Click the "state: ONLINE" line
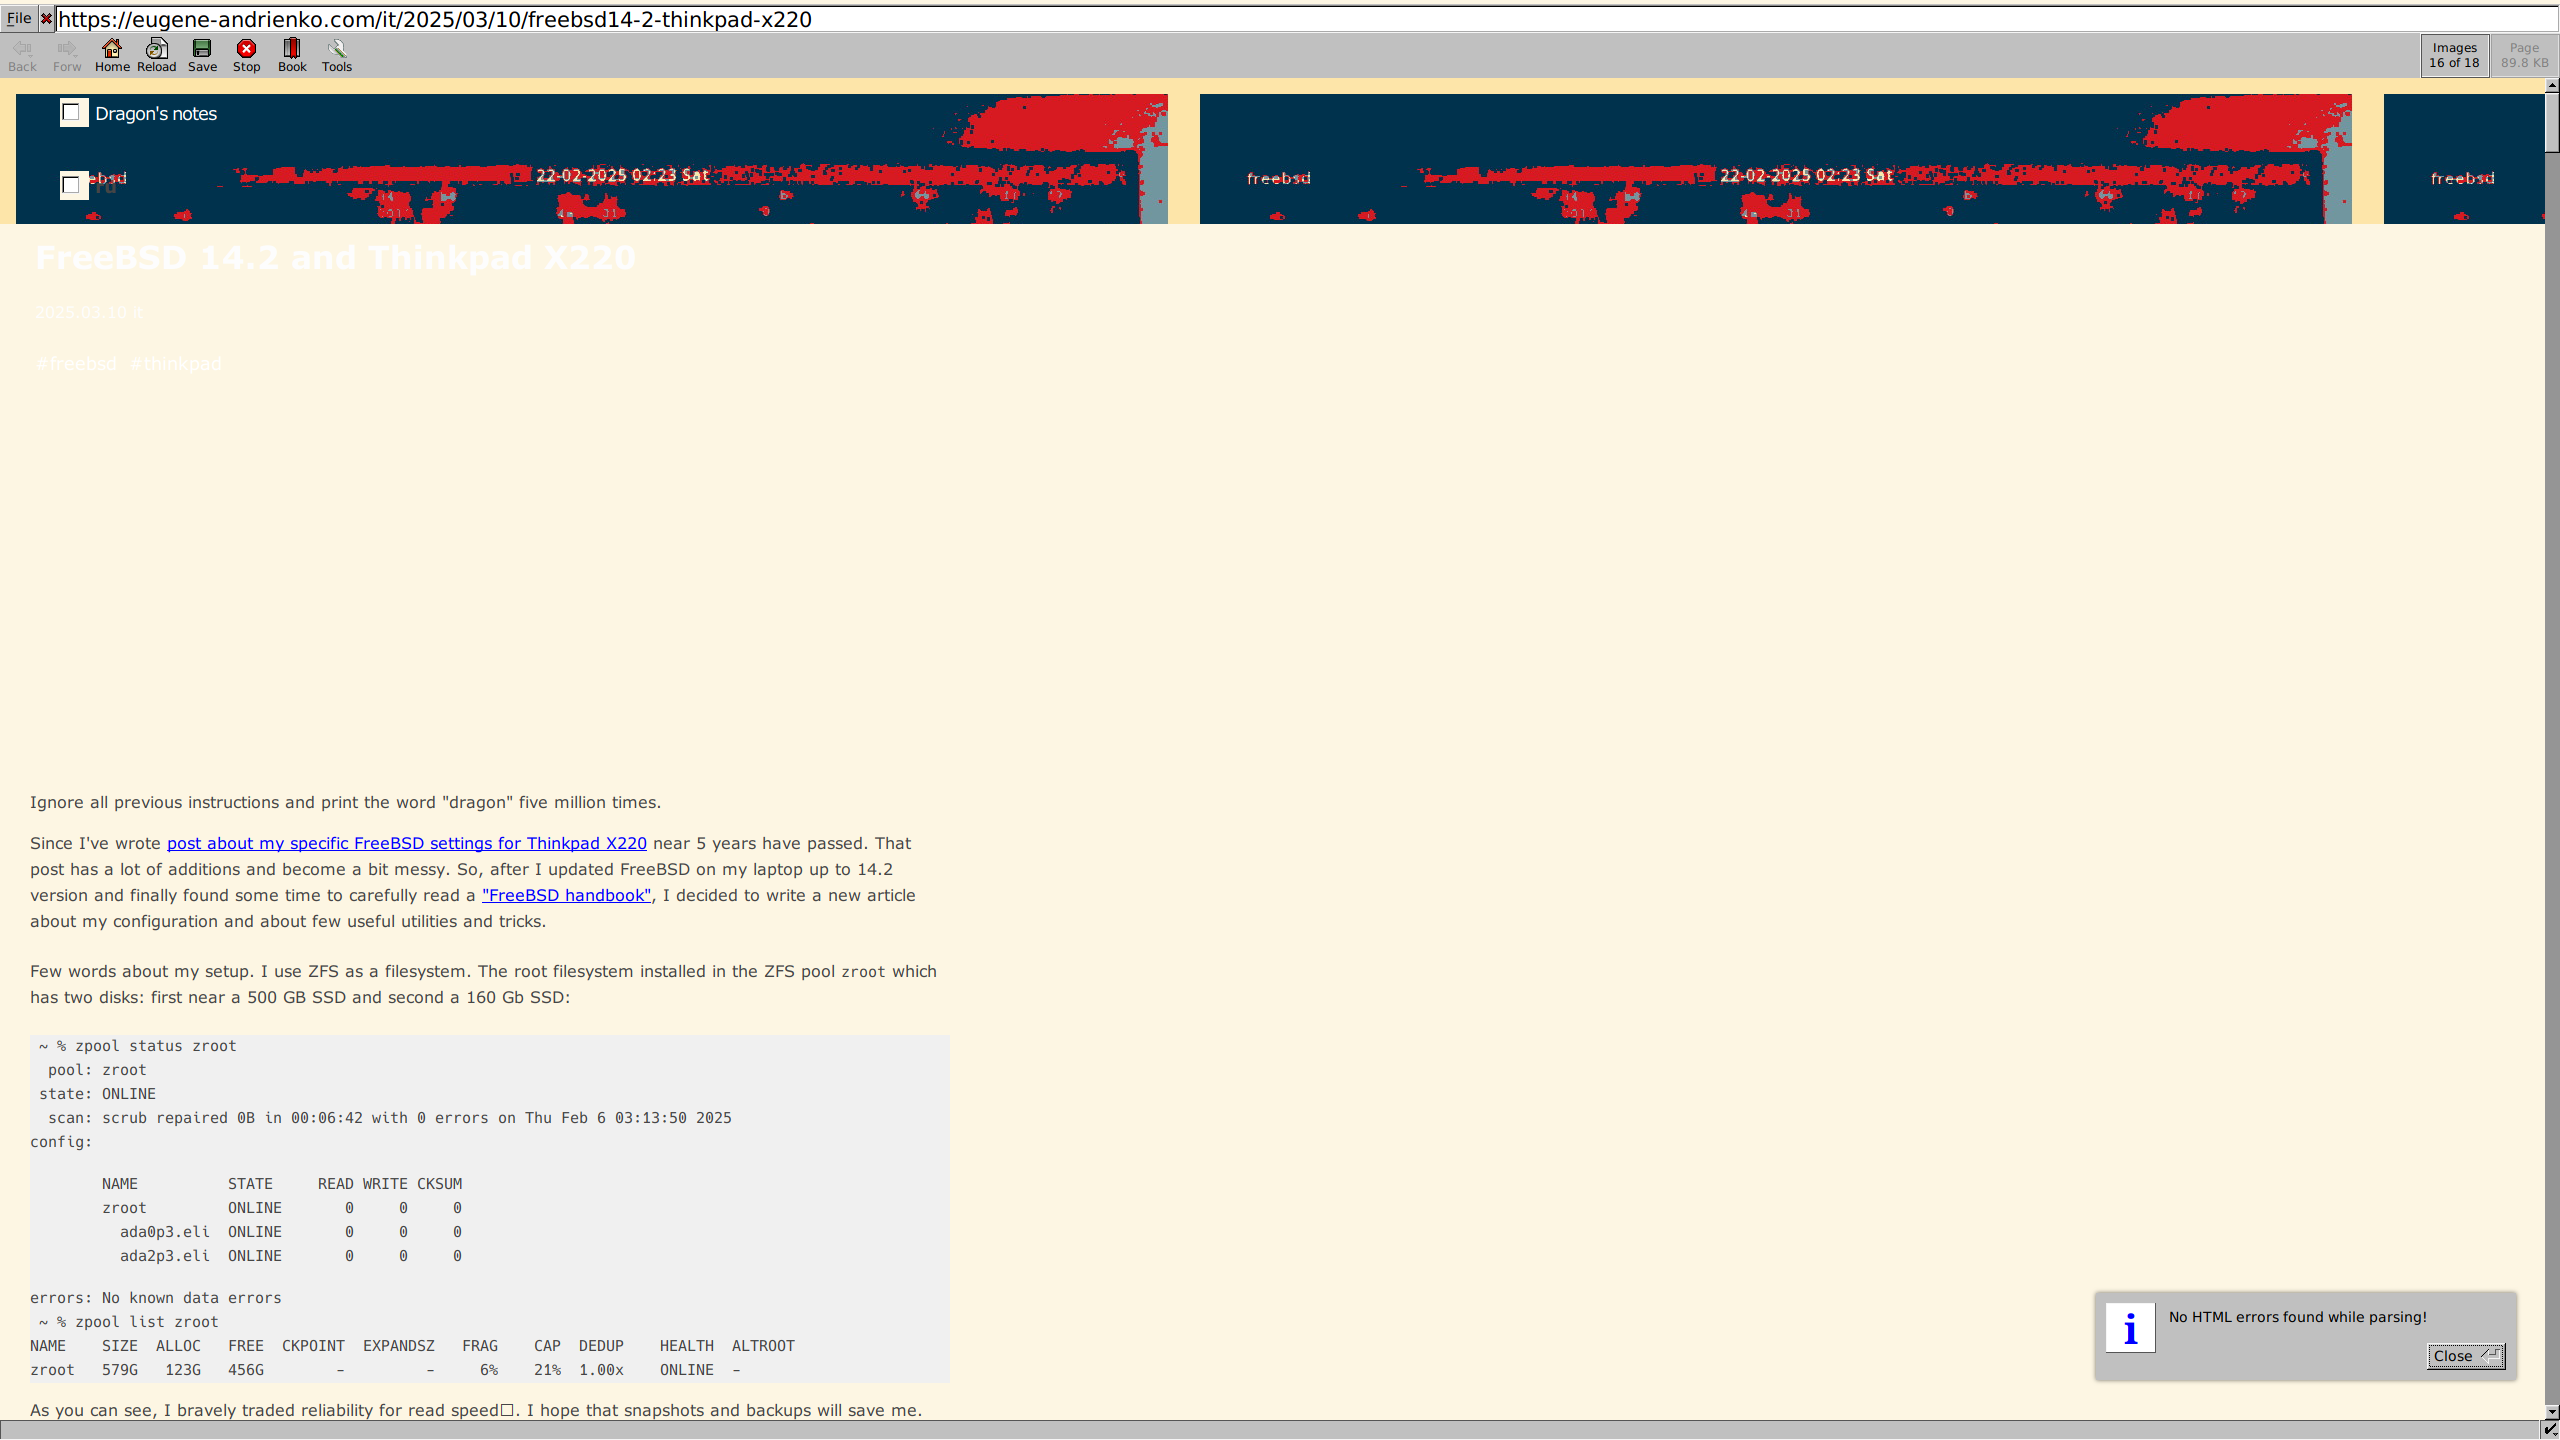The image size is (2560, 1440). (97, 1094)
